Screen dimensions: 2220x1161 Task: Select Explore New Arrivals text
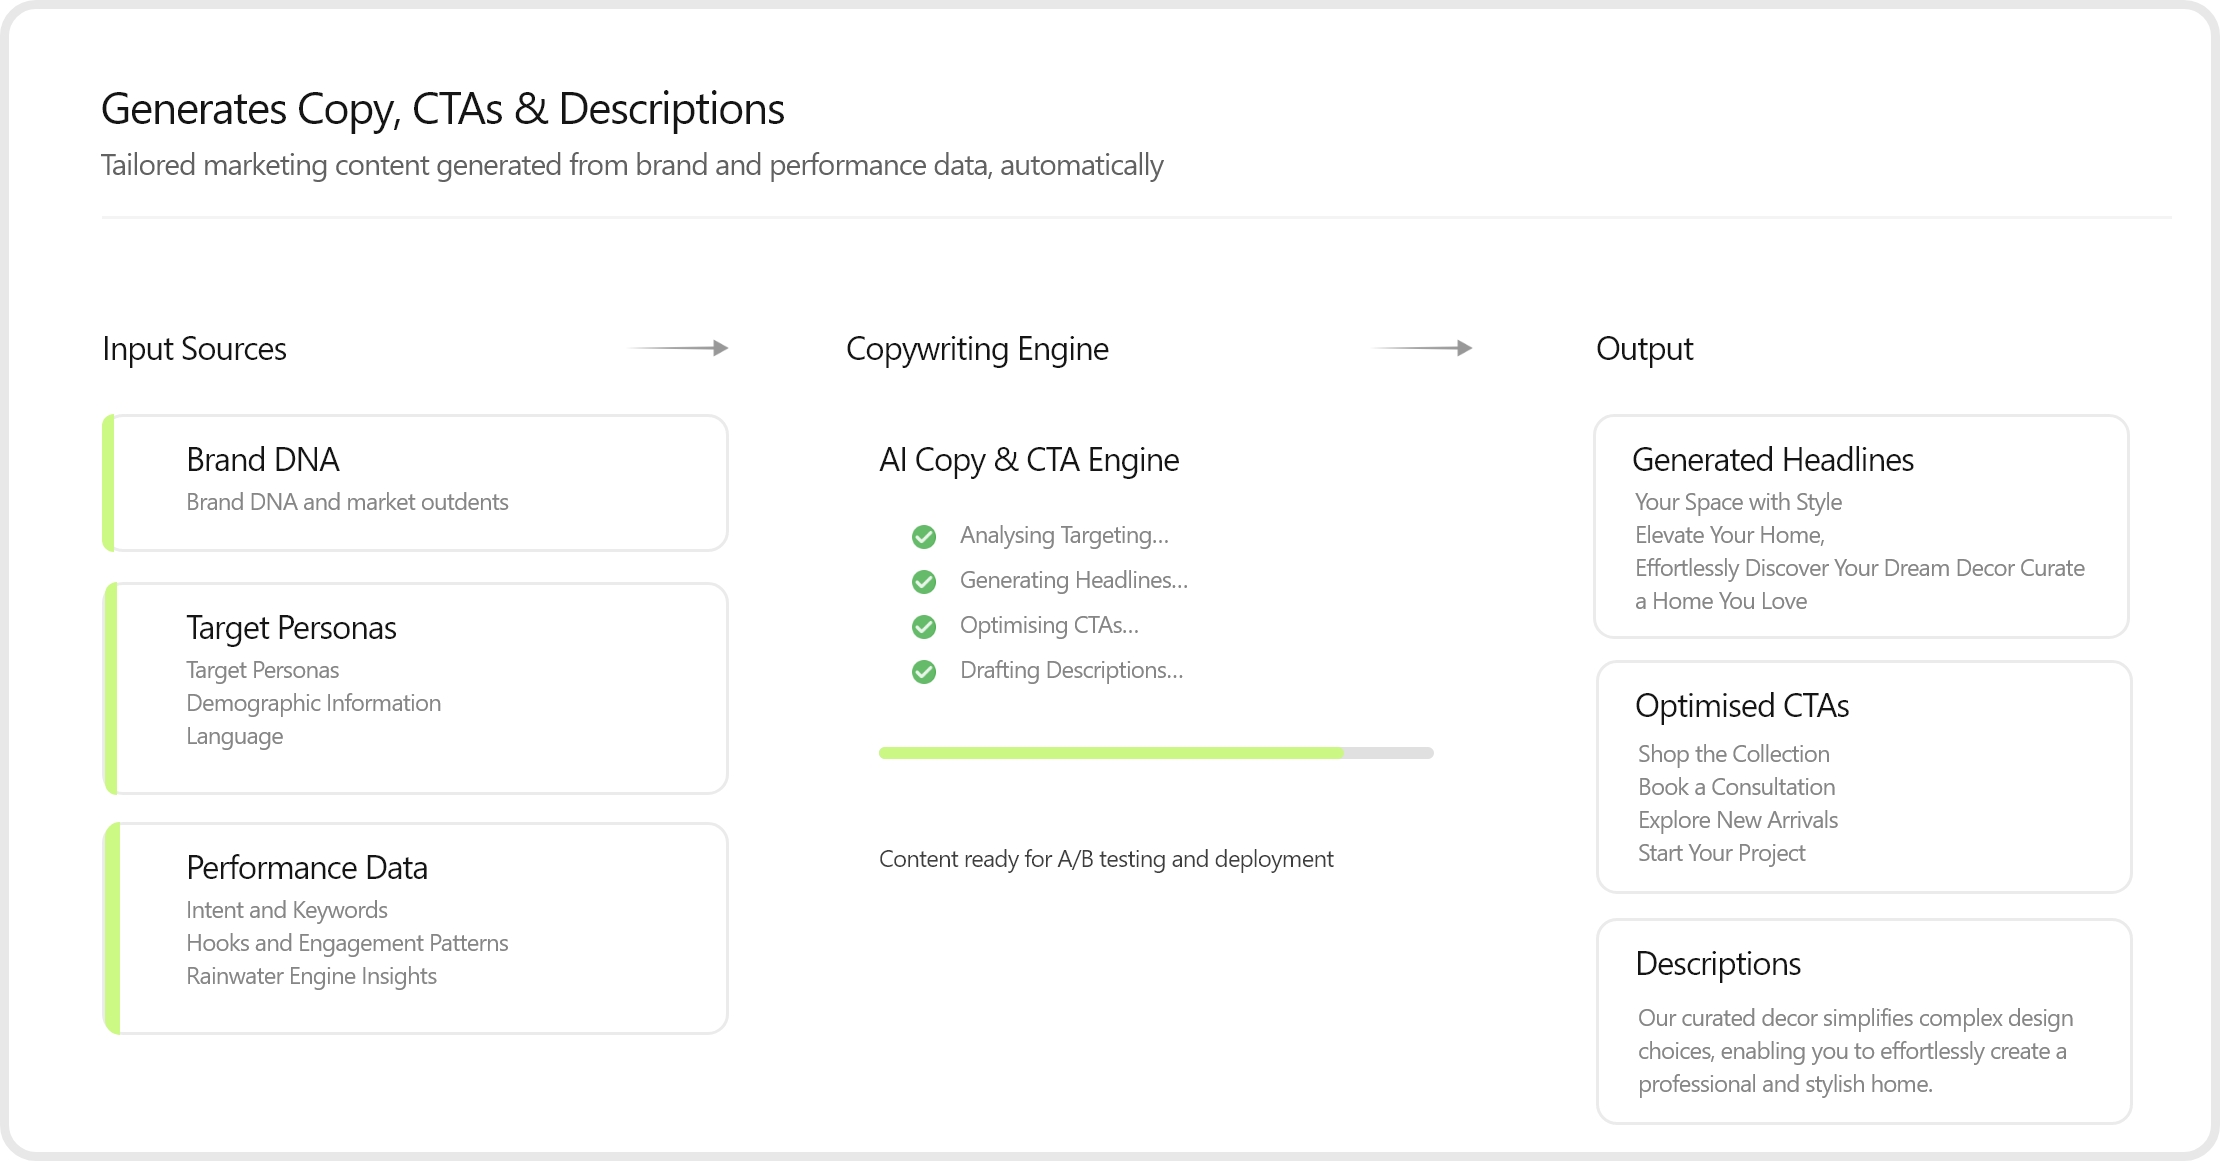[1737, 820]
